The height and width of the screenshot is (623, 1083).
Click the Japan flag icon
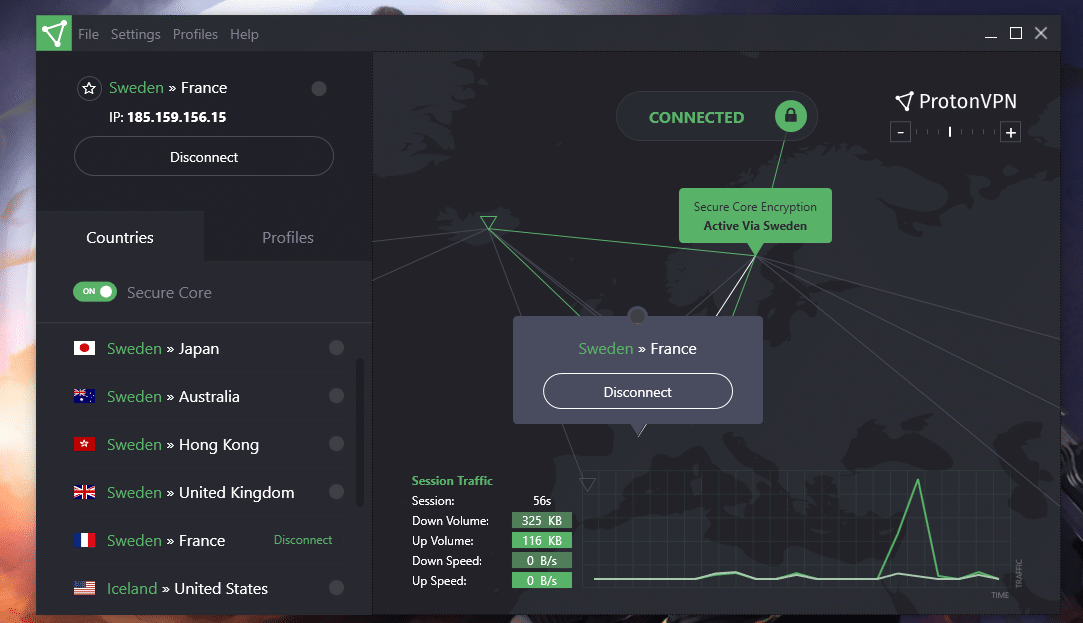84,348
